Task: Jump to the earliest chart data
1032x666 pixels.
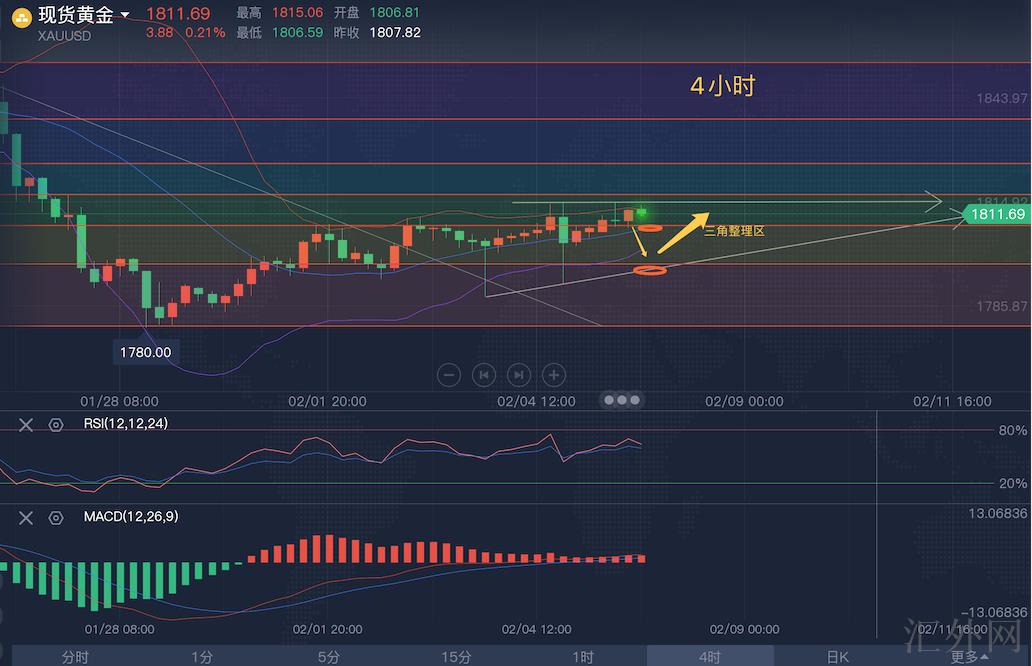Action: (484, 375)
